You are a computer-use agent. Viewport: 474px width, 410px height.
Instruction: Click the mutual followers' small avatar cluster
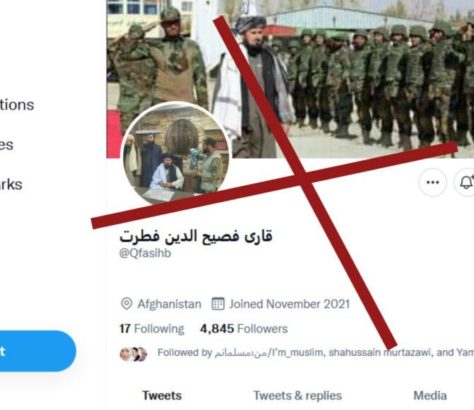133,354
